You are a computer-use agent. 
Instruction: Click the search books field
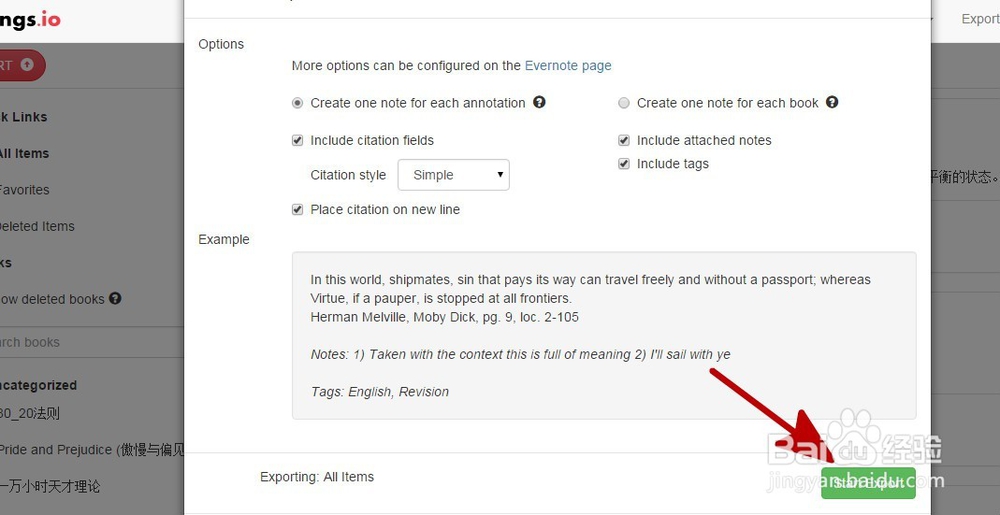(60, 342)
